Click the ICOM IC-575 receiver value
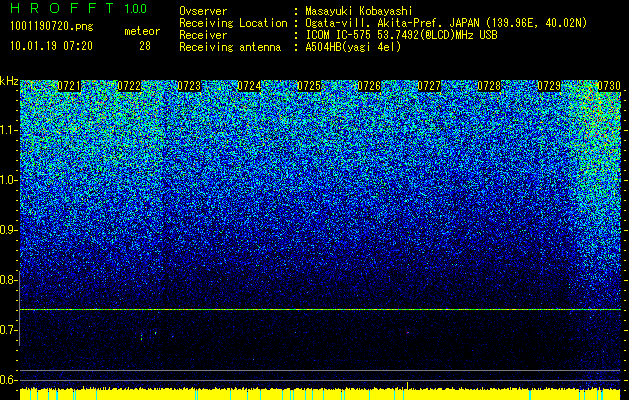The image size is (629, 400). pos(401,35)
